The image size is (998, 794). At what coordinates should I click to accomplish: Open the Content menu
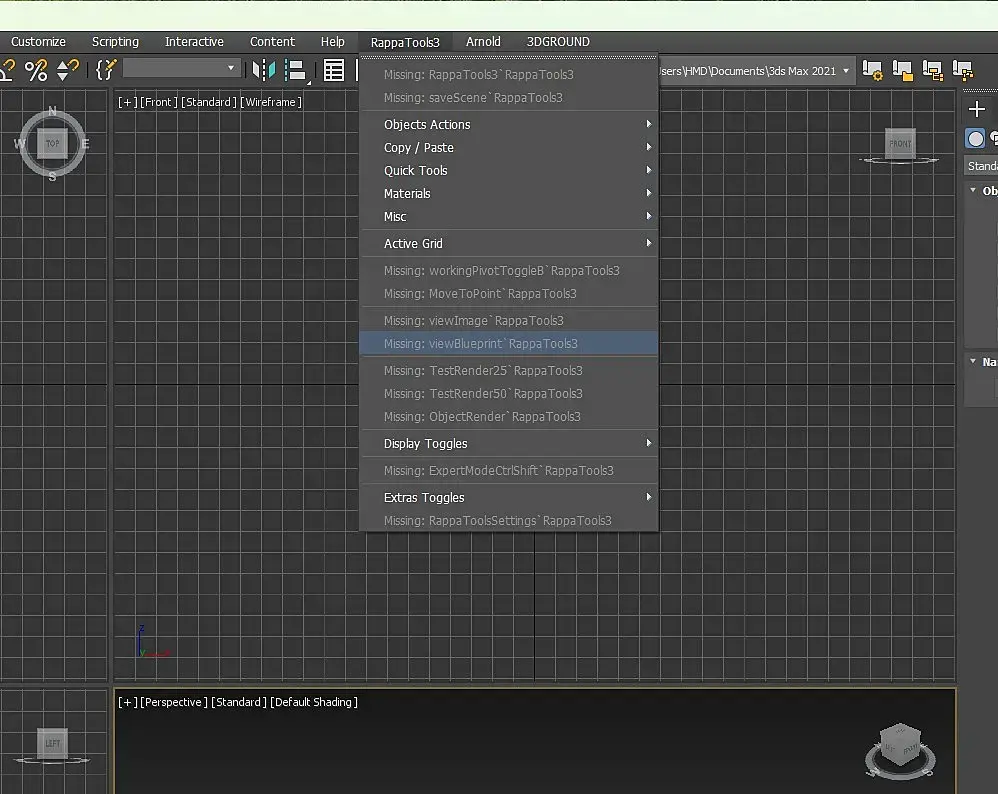[272, 41]
